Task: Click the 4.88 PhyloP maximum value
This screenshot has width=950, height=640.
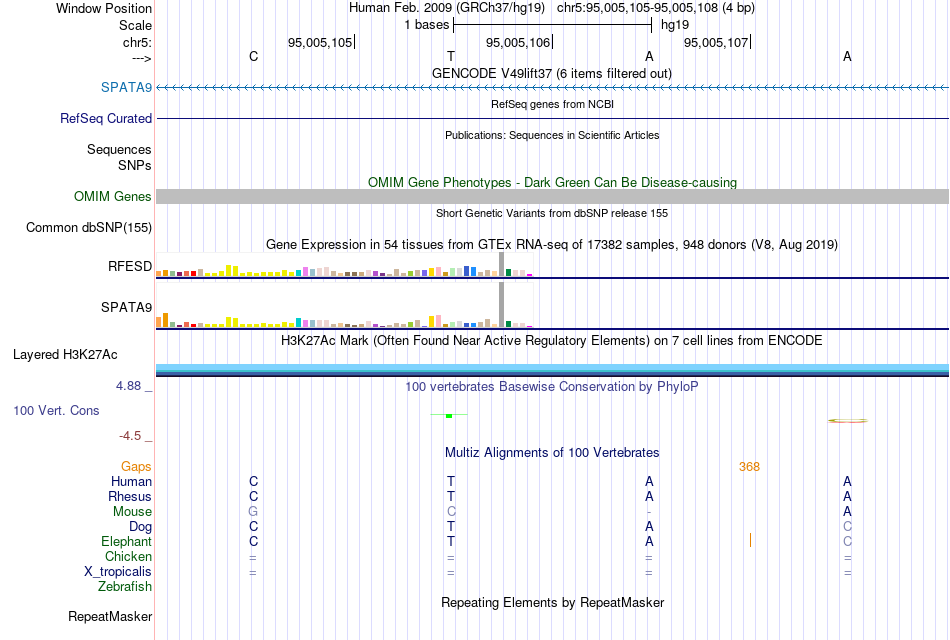Action: 128,385
